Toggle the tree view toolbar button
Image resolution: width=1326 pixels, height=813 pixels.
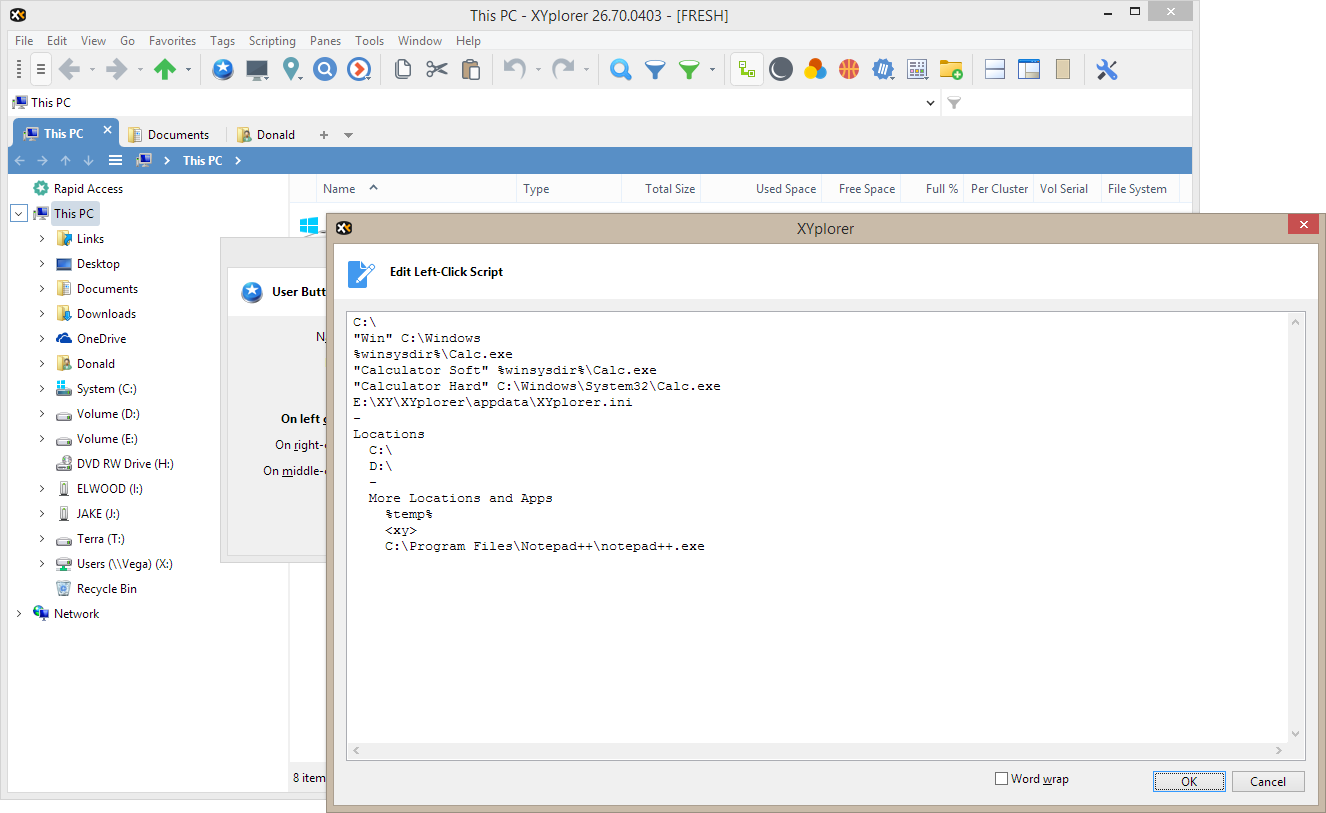(746, 69)
